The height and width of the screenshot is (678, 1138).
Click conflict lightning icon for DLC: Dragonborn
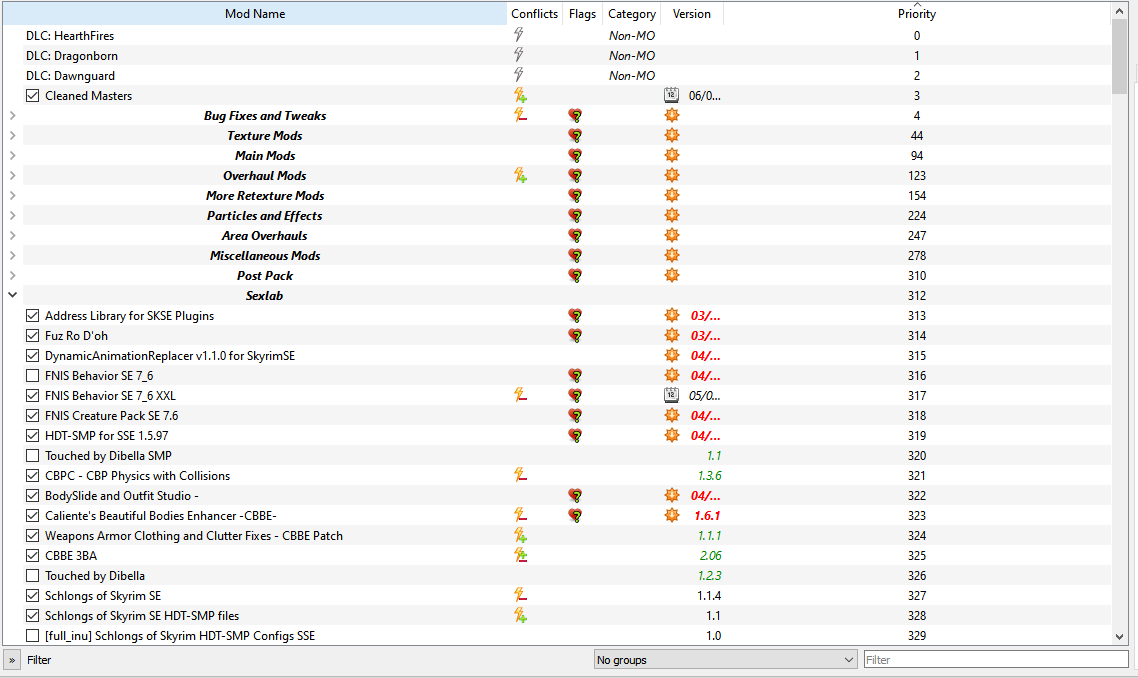(519, 55)
